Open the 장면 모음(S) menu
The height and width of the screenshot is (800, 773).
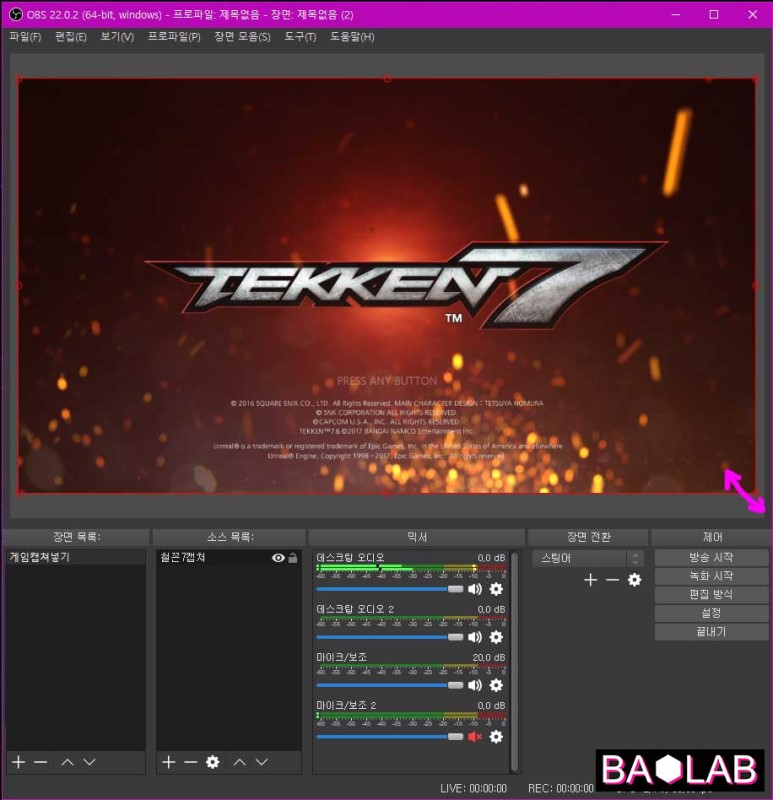242,37
